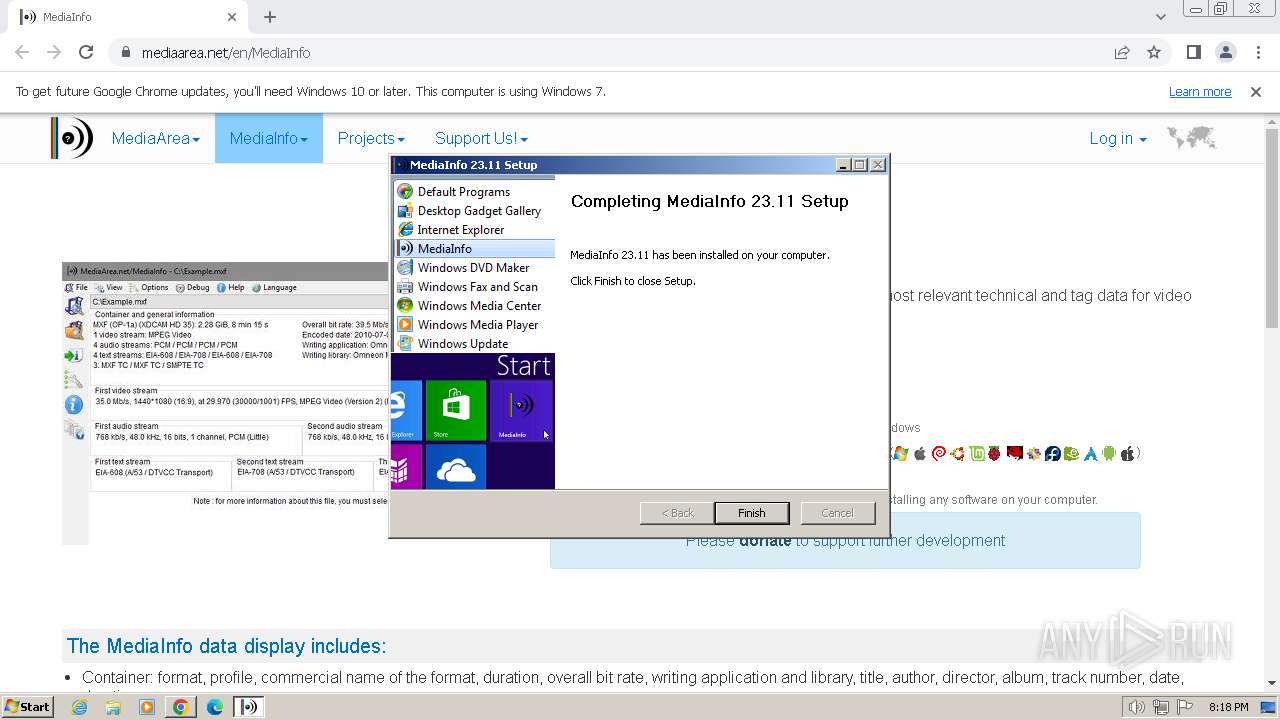Click the Ubuntu download icon
The height and width of the screenshot is (720, 1280).
click(957, 453)
